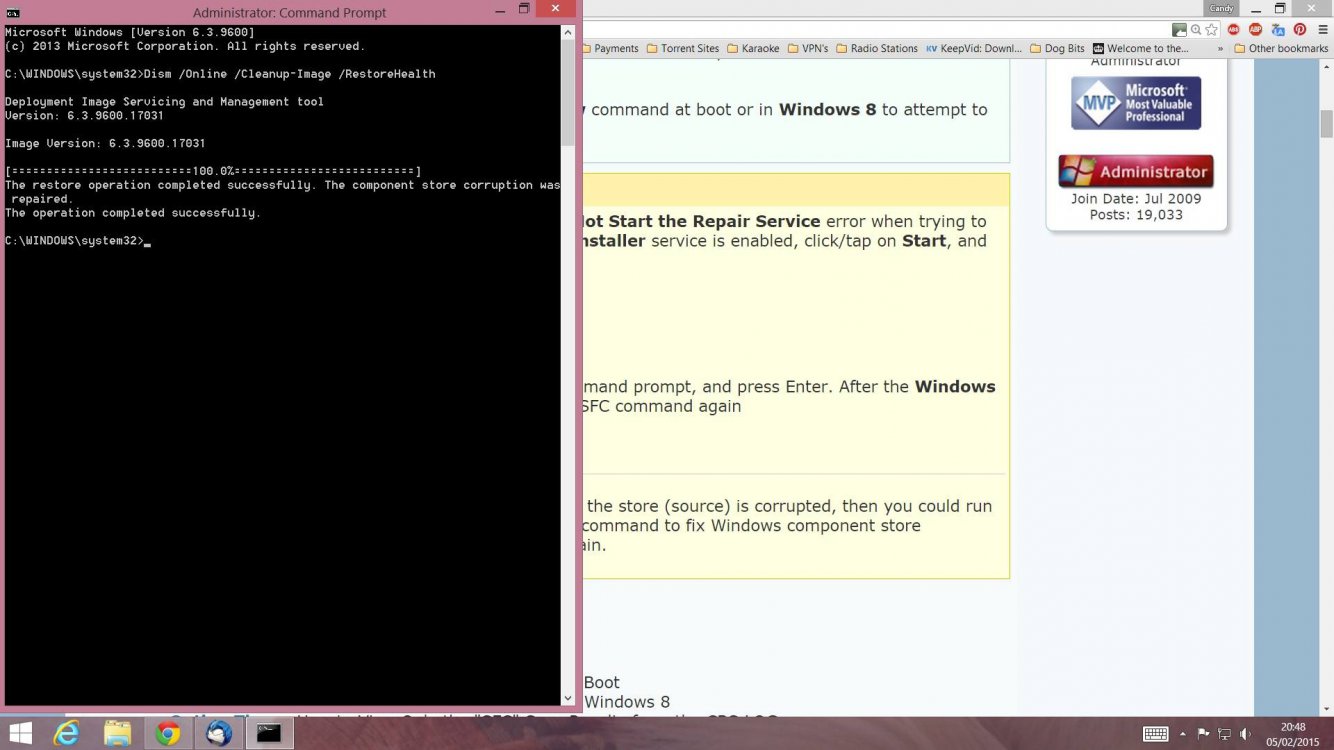Image resolution: width=1334 pixels, height=750 pixels.
Task: Minimize the Chrome window
Action: pyautogui.click(x=1256, y=9)
